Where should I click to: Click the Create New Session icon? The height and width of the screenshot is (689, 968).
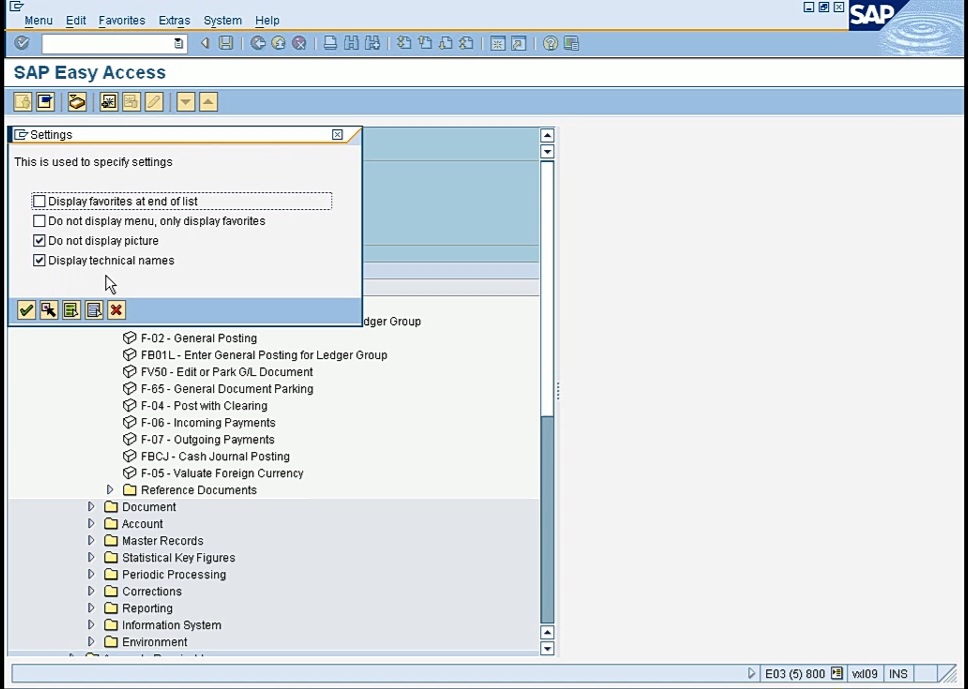498,43
